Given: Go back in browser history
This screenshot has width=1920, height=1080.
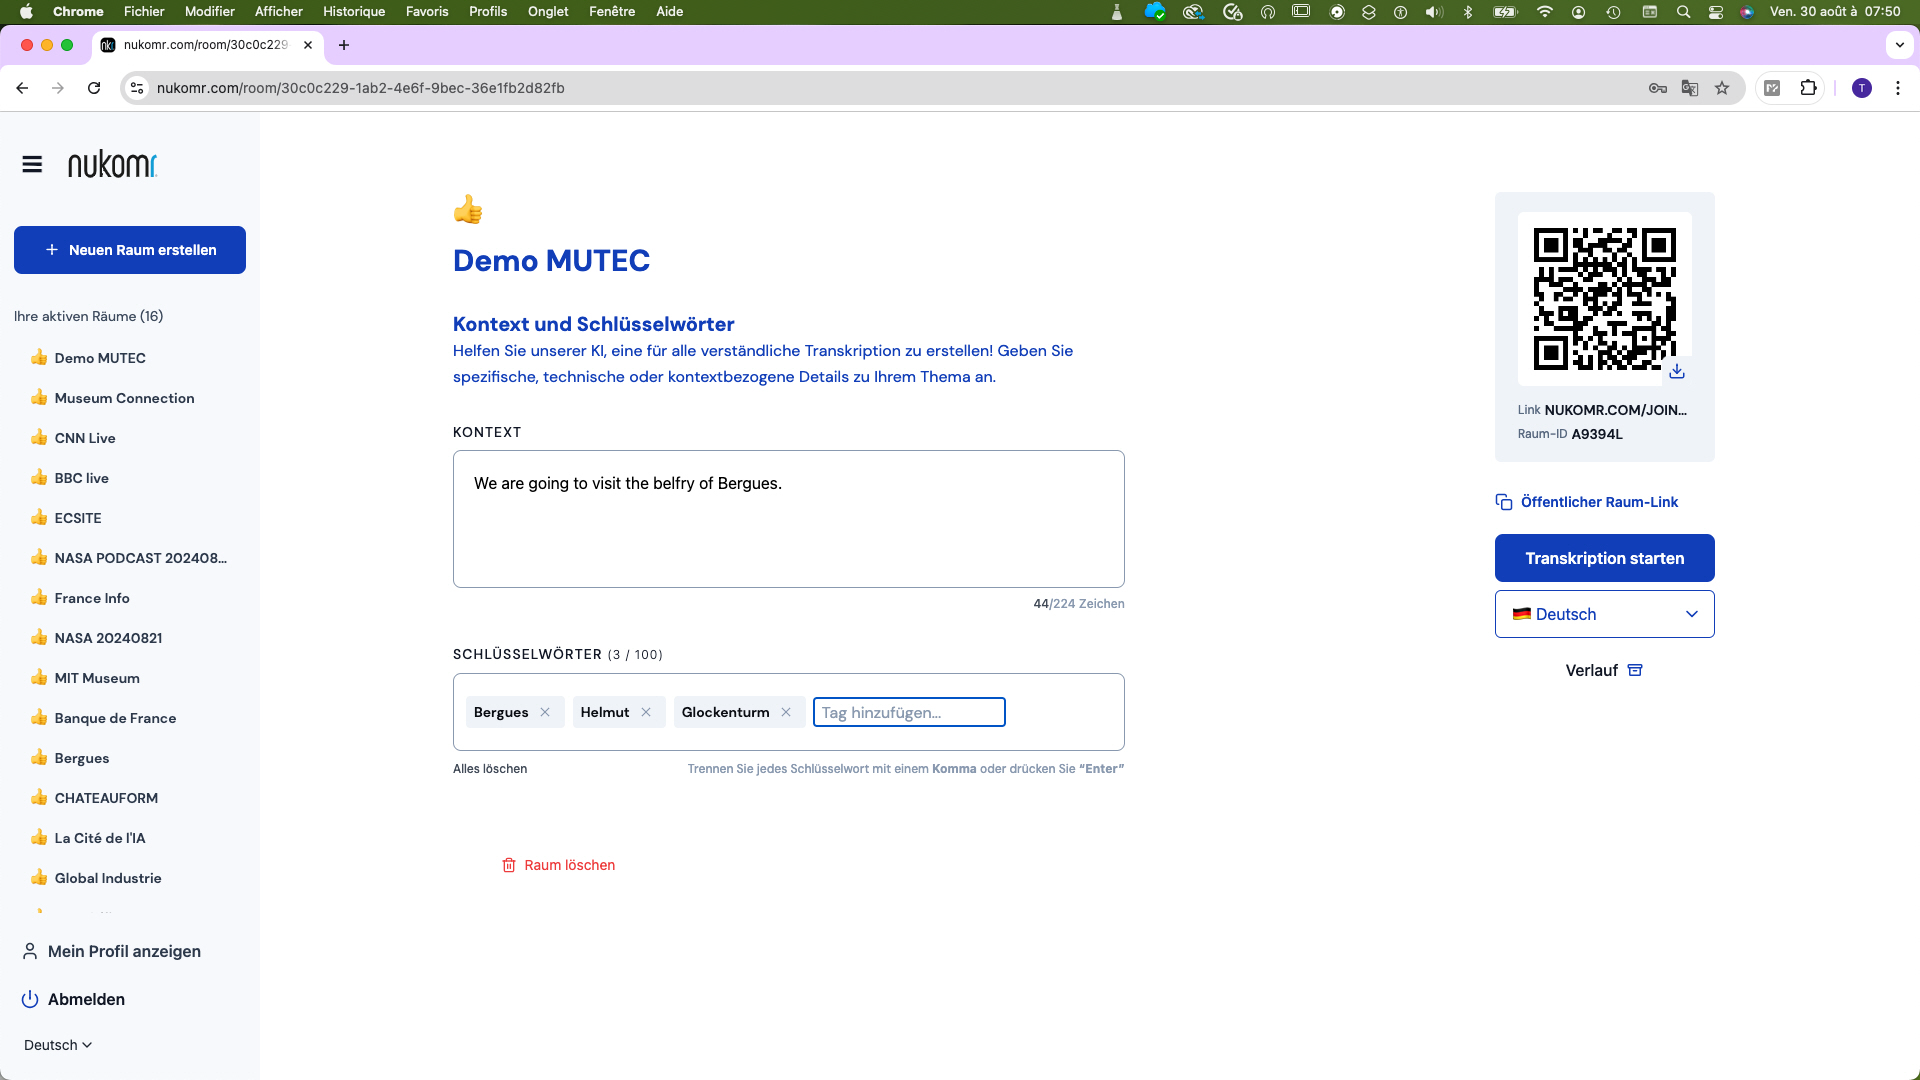Looking at the screenshot, I should pyautogui.click(x=22, y=88).
